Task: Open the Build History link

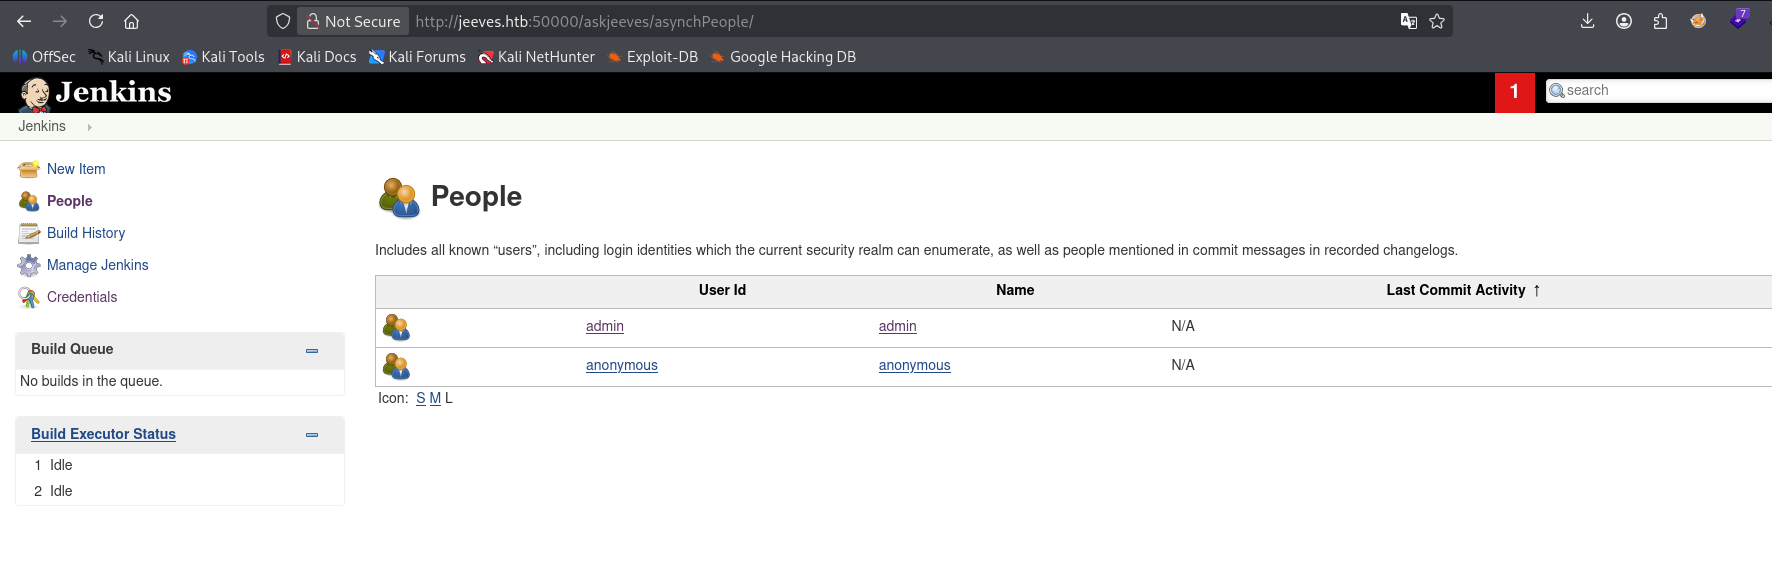Action: 86,233
